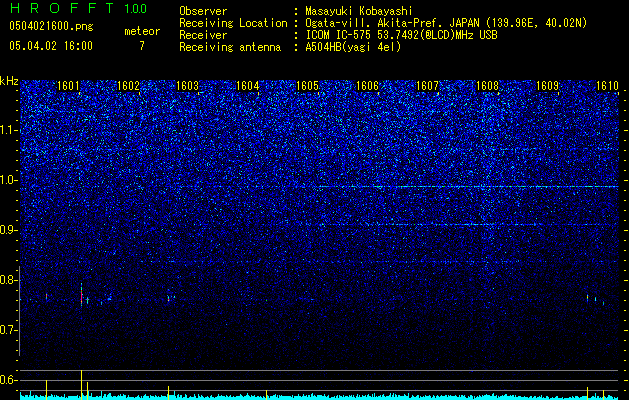The image size is (629, 400).
Task: Click the kHz axis unit label
Action: click(x=9, y=81)
